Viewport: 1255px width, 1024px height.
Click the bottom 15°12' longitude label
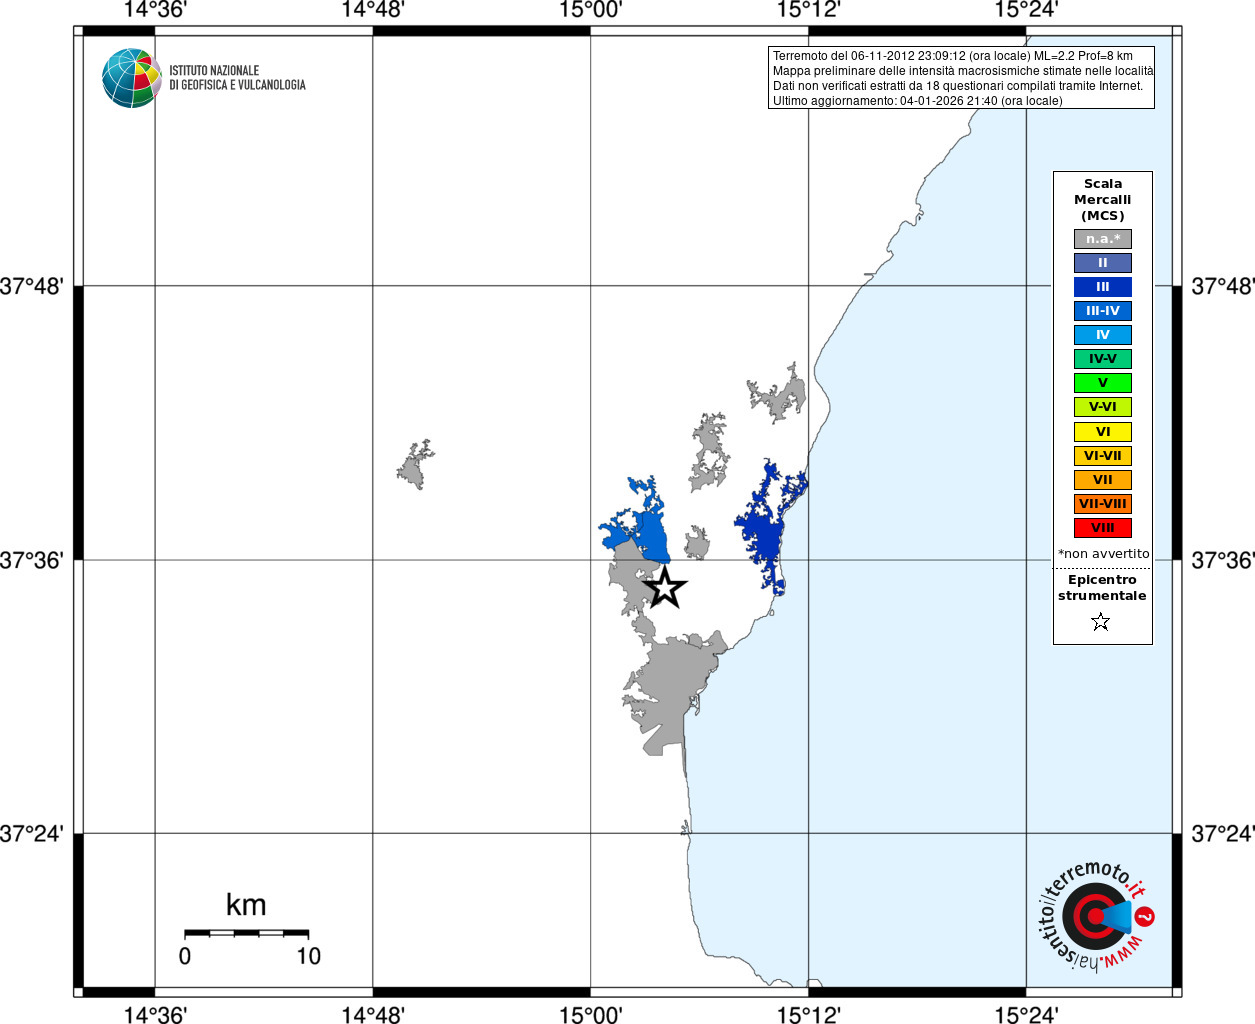coord(808,1015)
